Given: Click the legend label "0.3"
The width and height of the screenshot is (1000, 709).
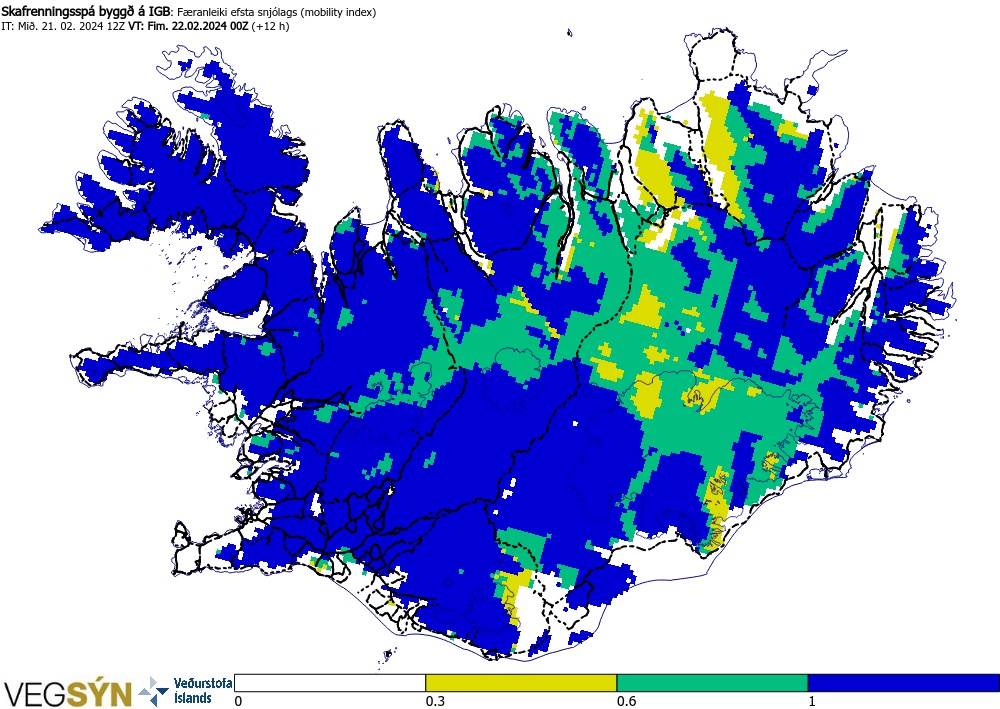Looking at the screenshot, I should point(434,701).
